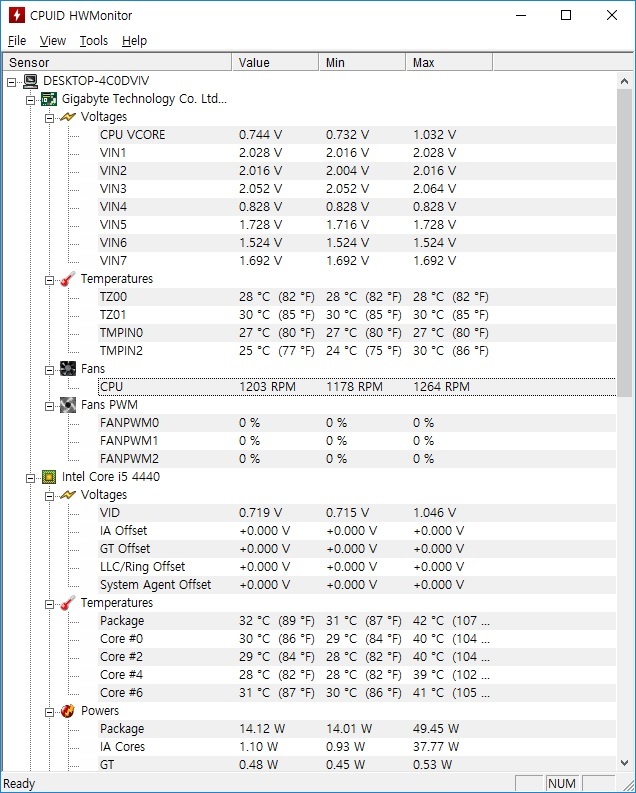Click the Intel Core i5 CPU chip icon

(x=49, y=477)
